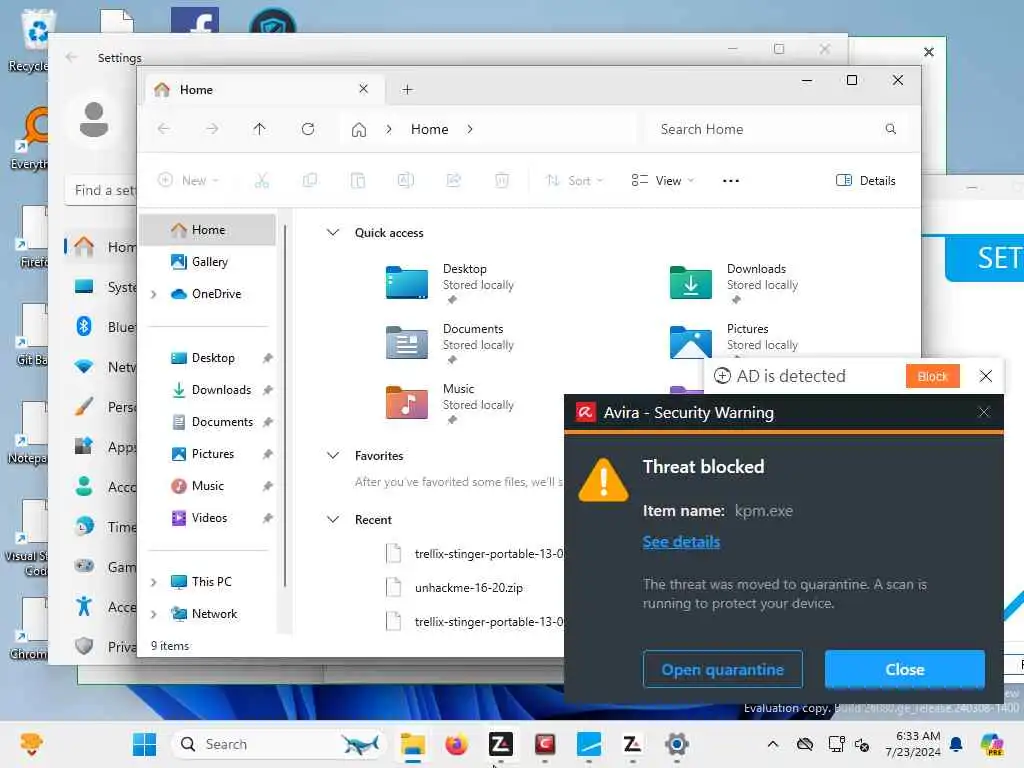Image resolution: width=1024 pixels, height=768 pixels.
Task: Open the Music folder in Quick access
Action: coord(406,402)
